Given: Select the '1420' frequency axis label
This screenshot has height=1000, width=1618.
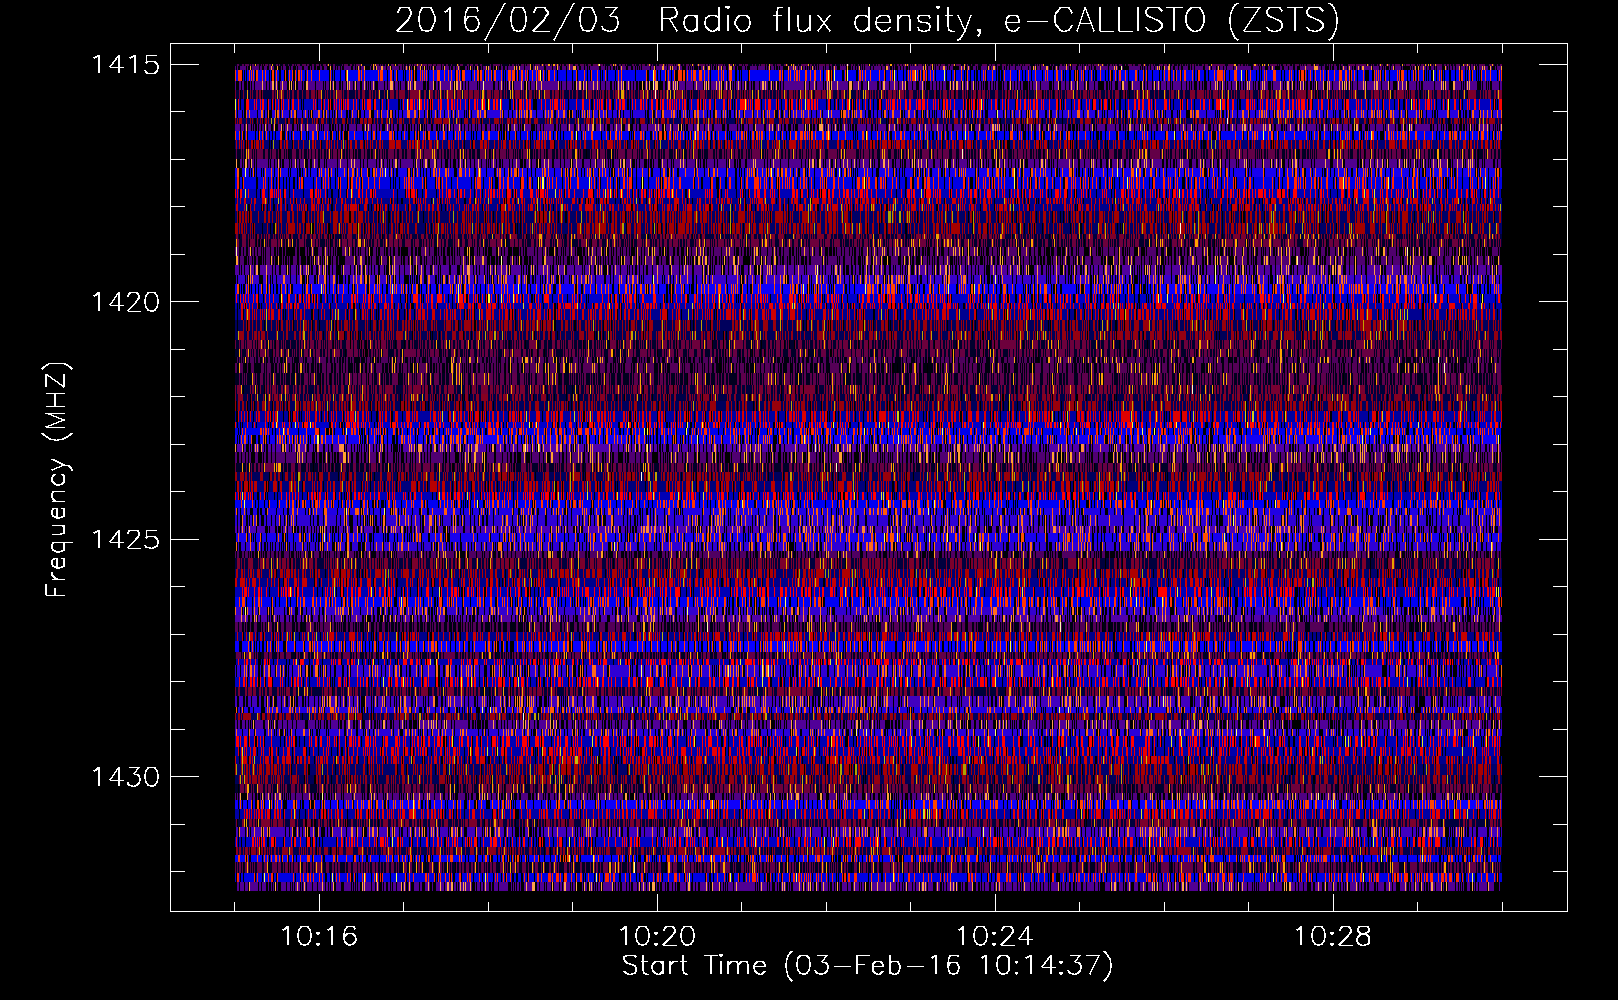Looking at the screenshot, I should tap(125, 302).
